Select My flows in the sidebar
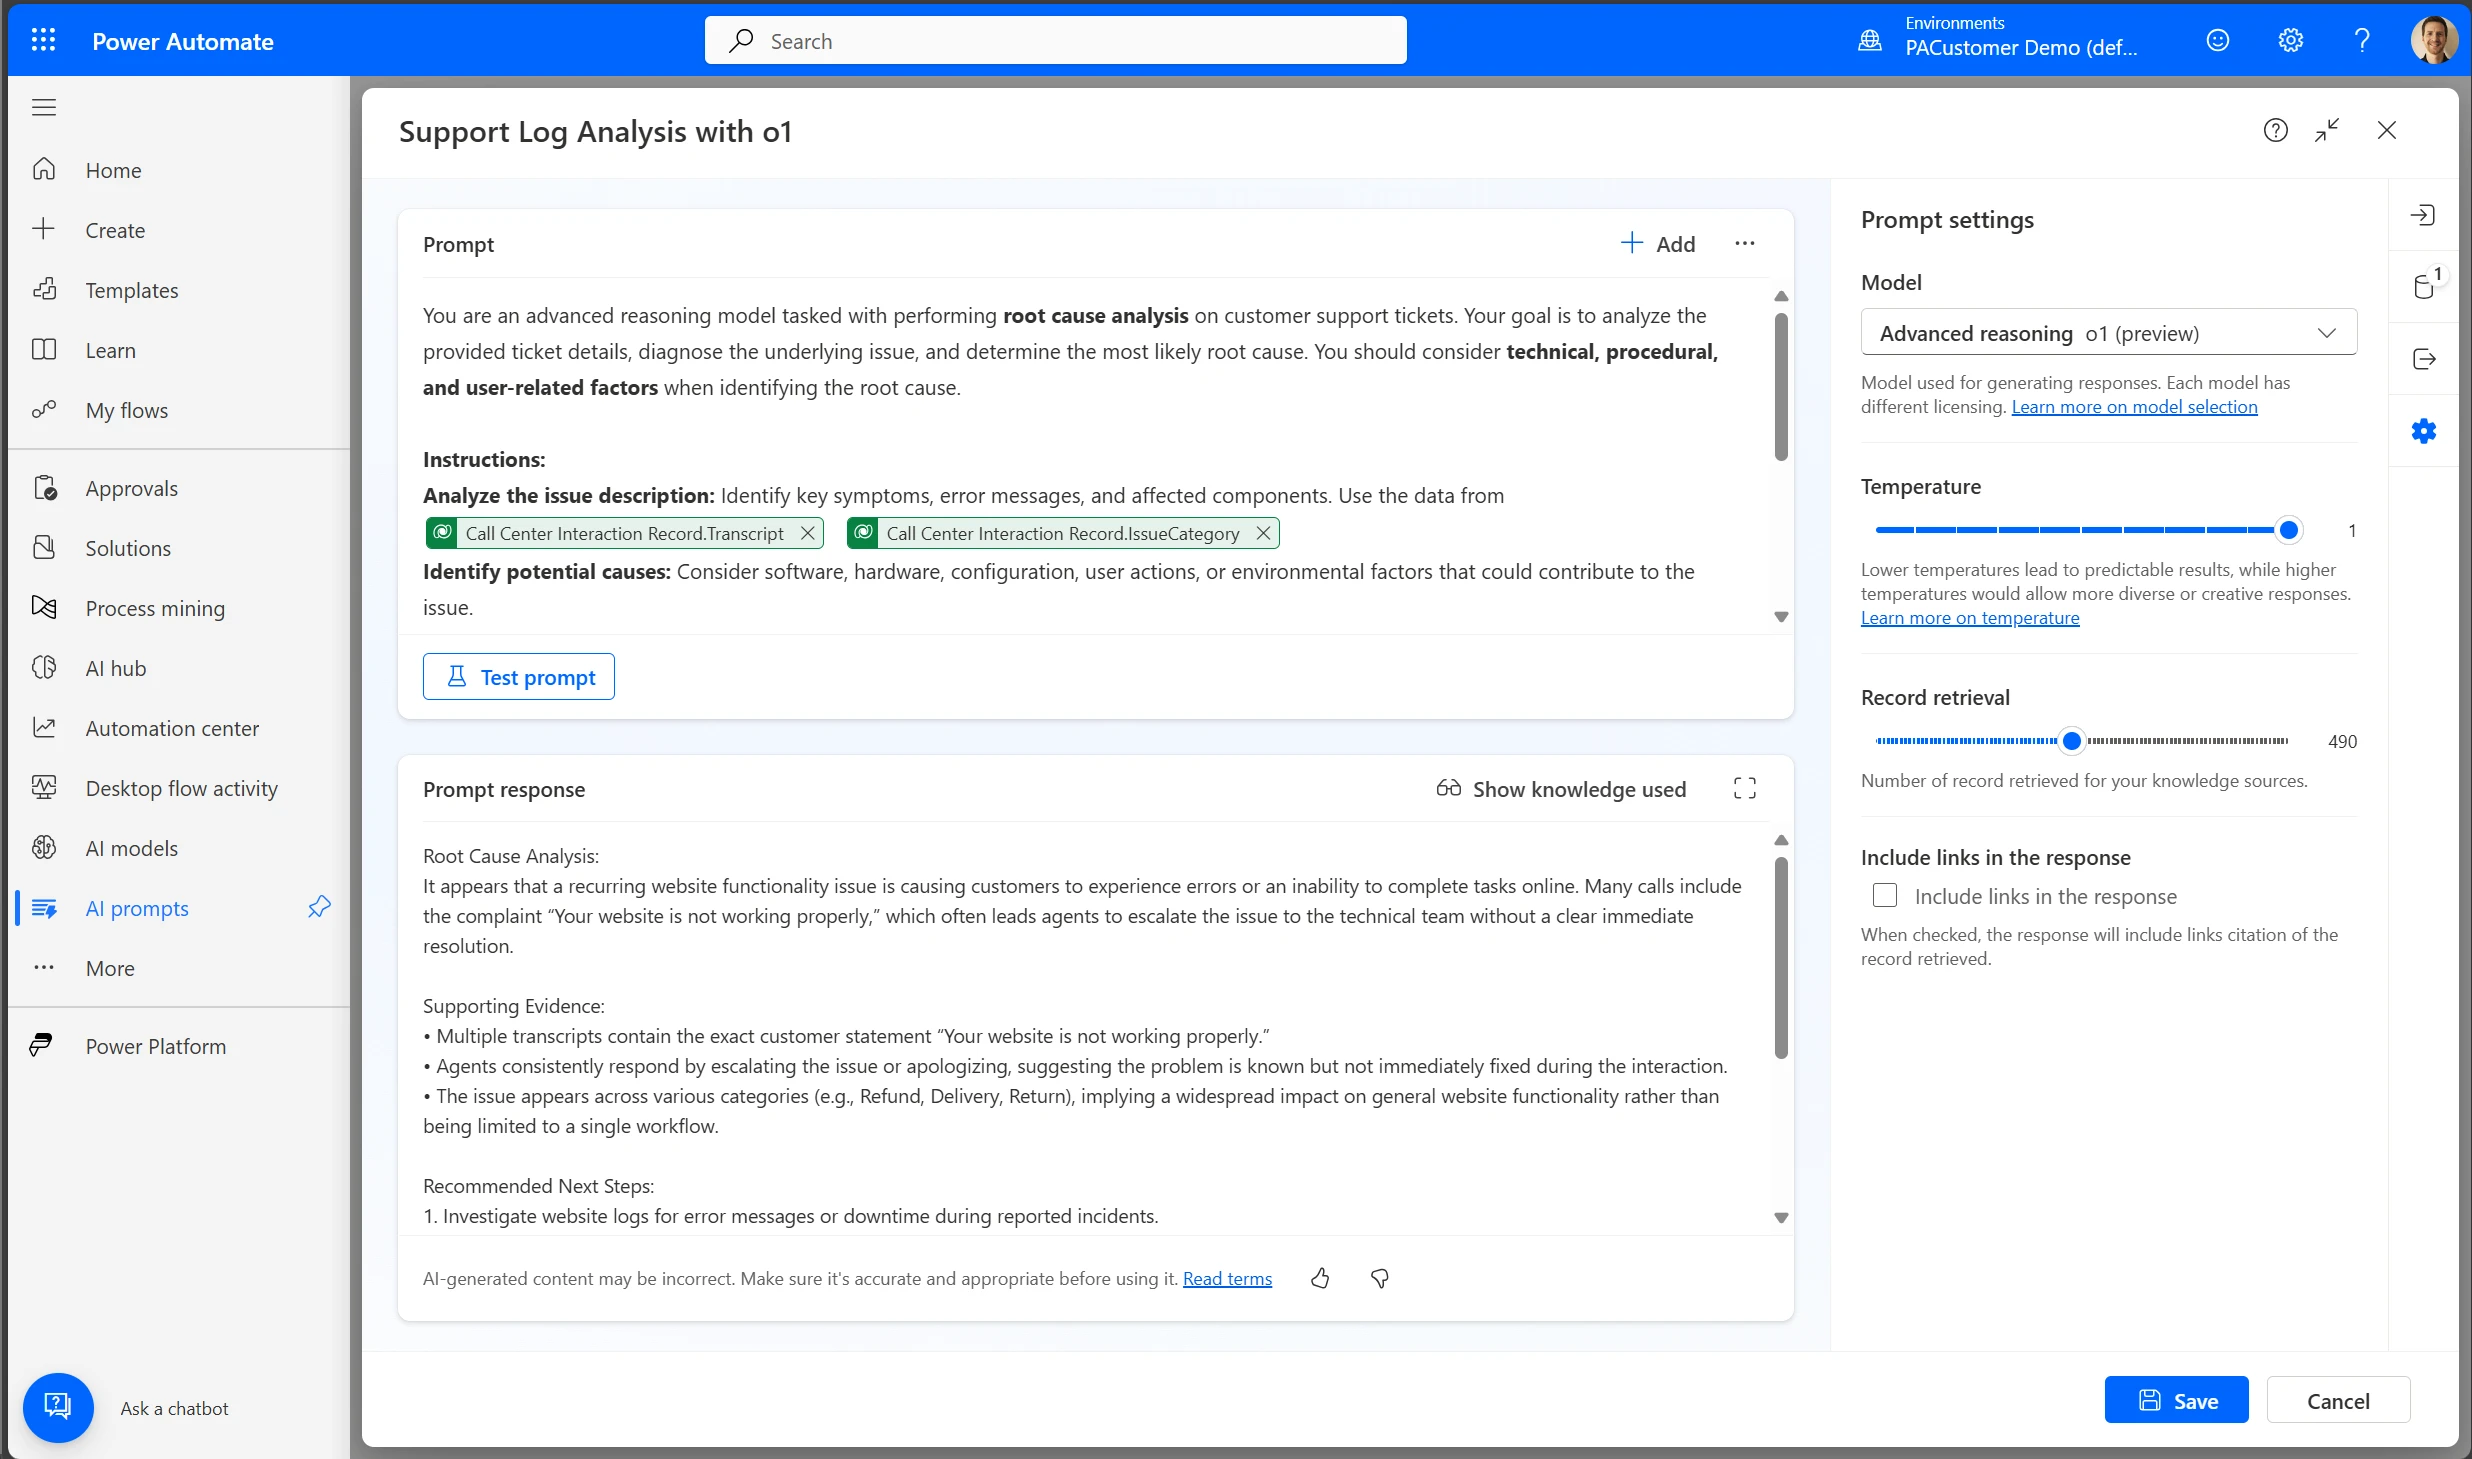The image size is (2472, 1459). (x=126, y=409)
